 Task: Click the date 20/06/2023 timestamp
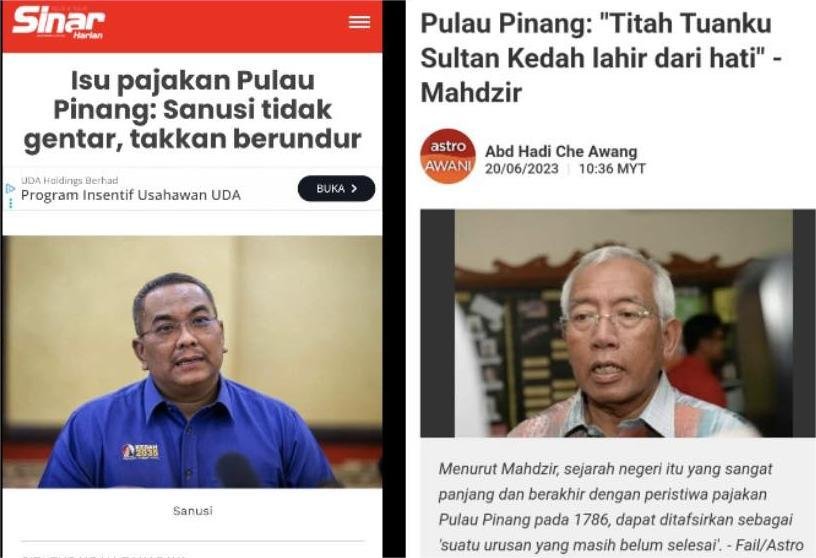point(521,169)
